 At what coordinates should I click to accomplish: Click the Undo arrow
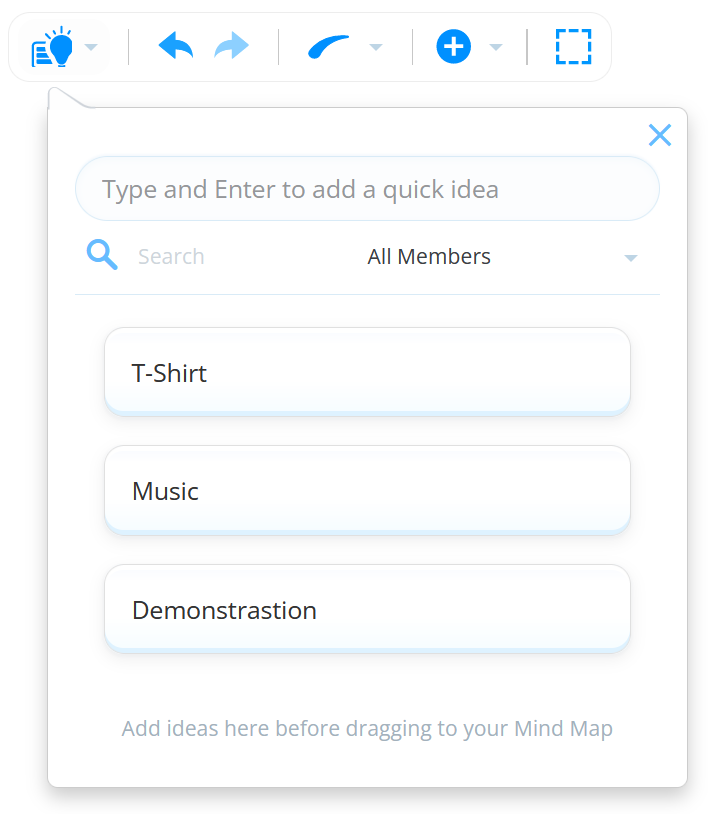(175, 46)
